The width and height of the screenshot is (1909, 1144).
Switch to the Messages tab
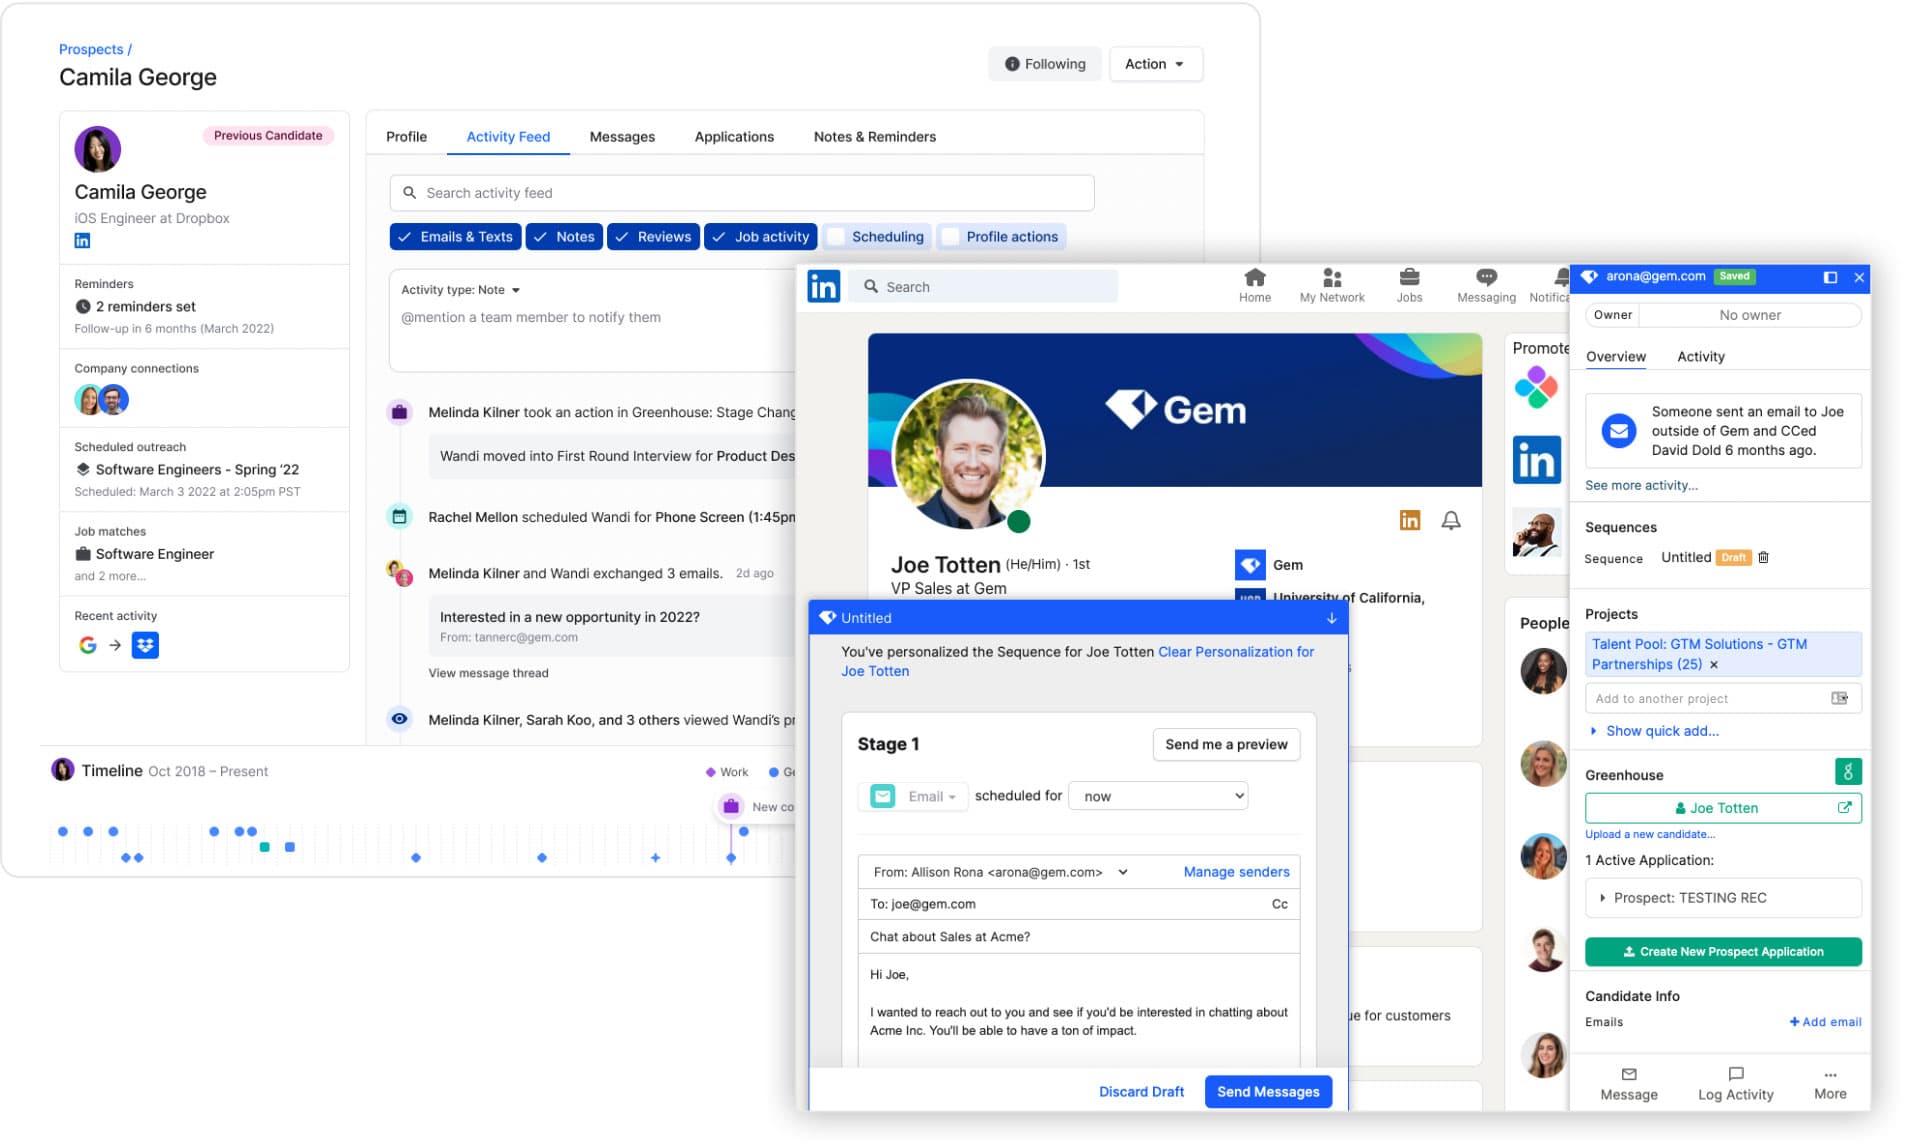click(x=621, y=137)
